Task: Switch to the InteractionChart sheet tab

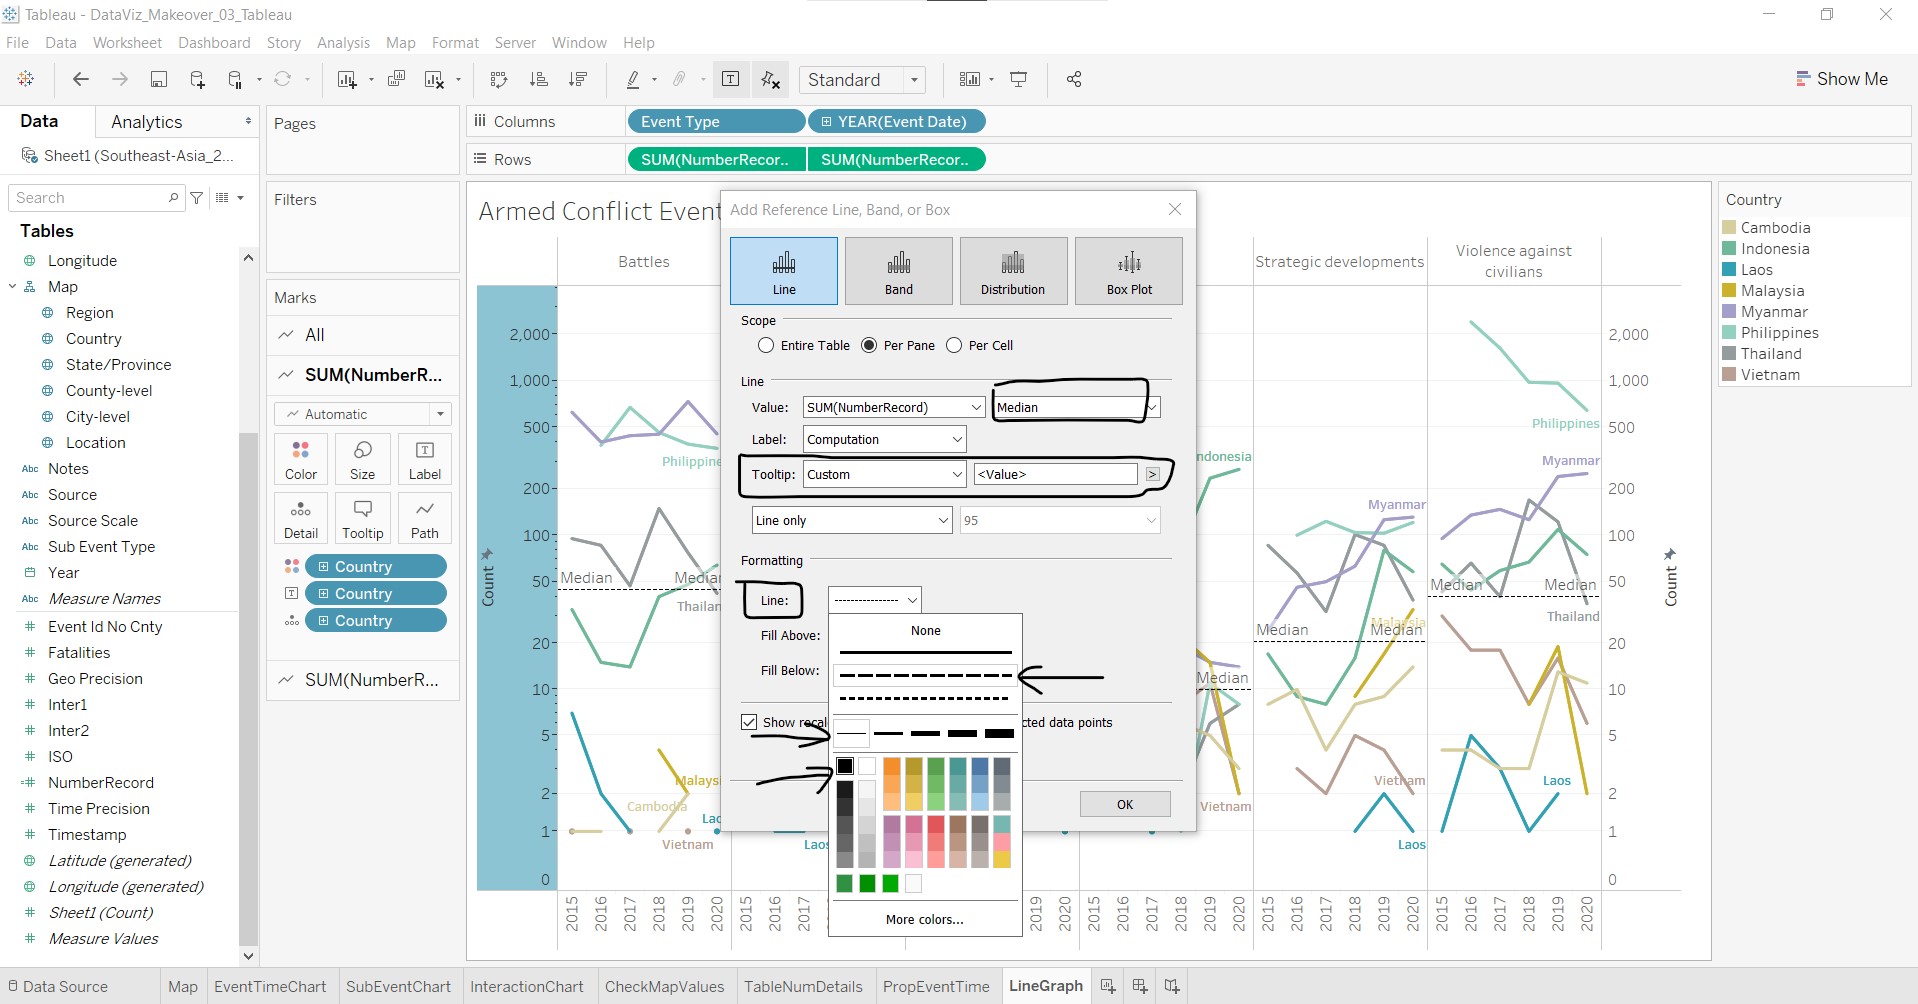Action: (x=527, y=986)
